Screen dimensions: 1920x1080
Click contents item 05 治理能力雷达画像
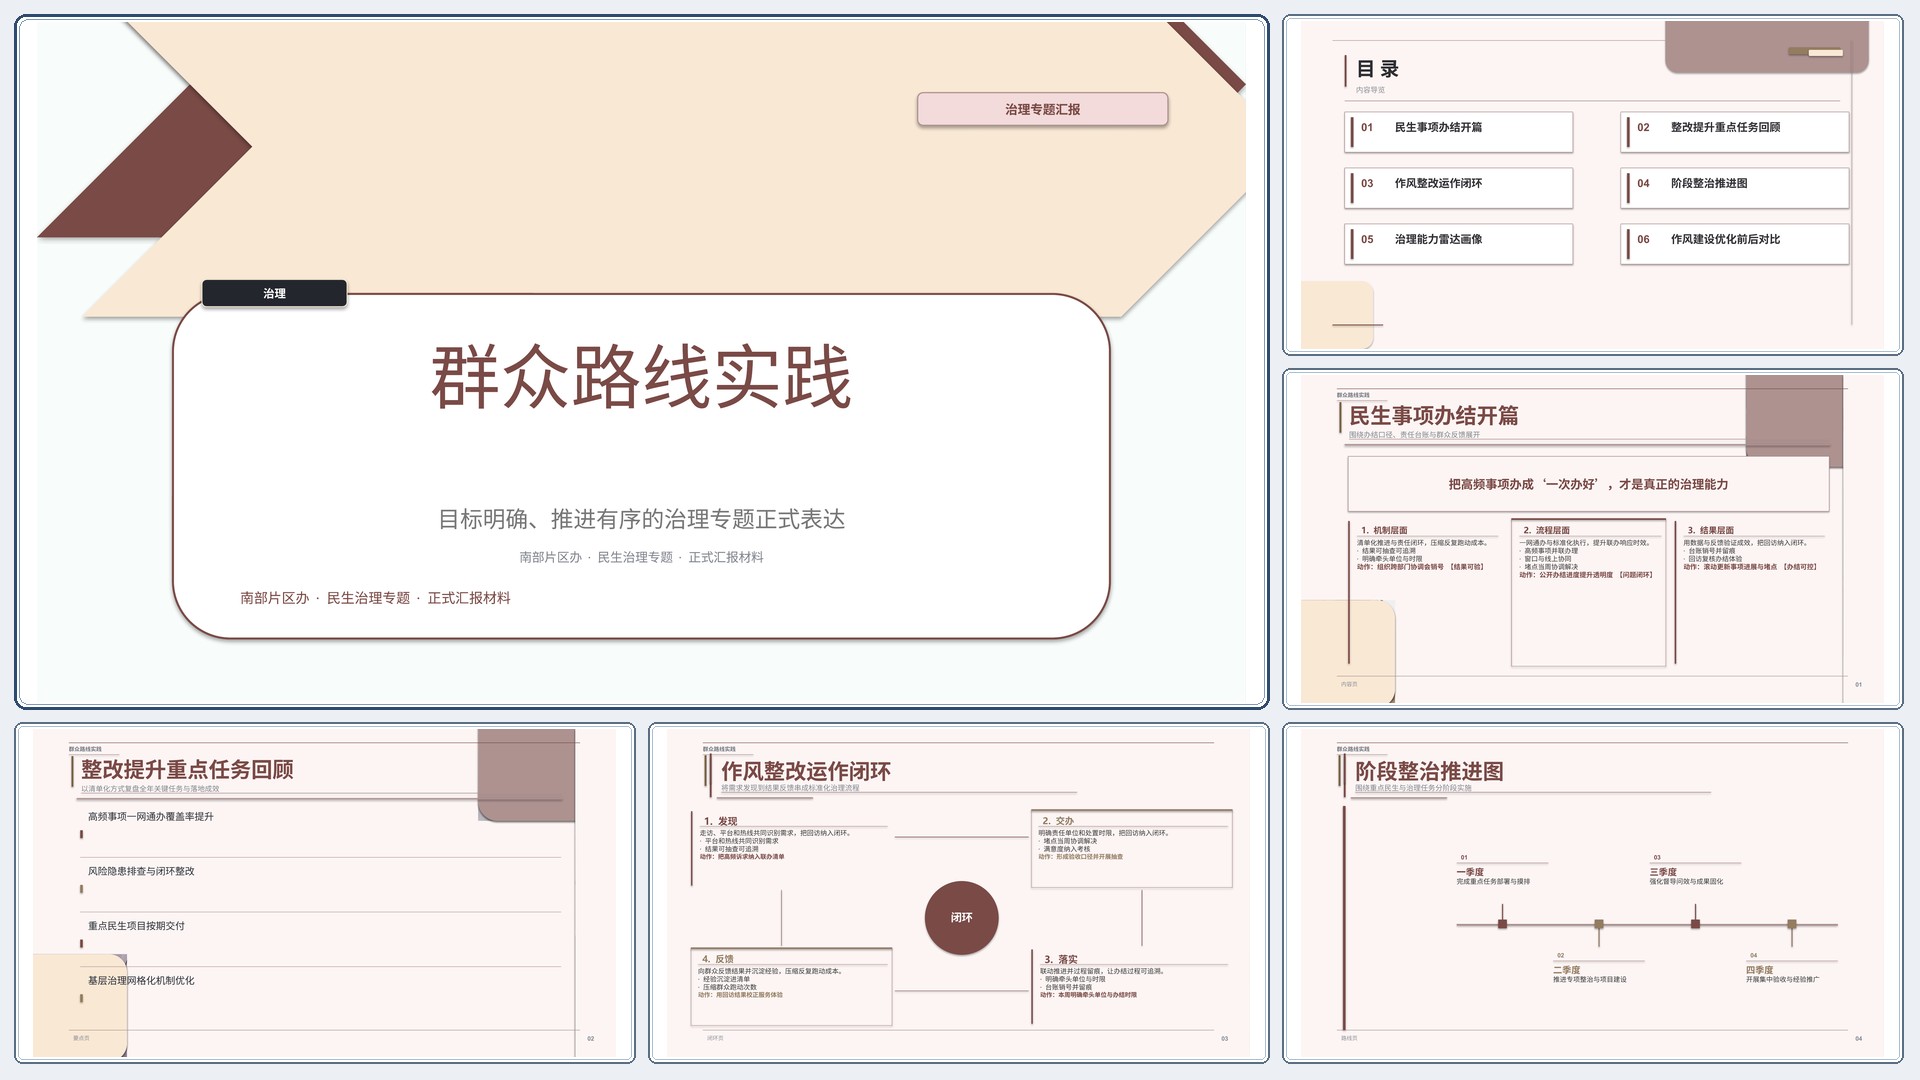[1459, 243]
